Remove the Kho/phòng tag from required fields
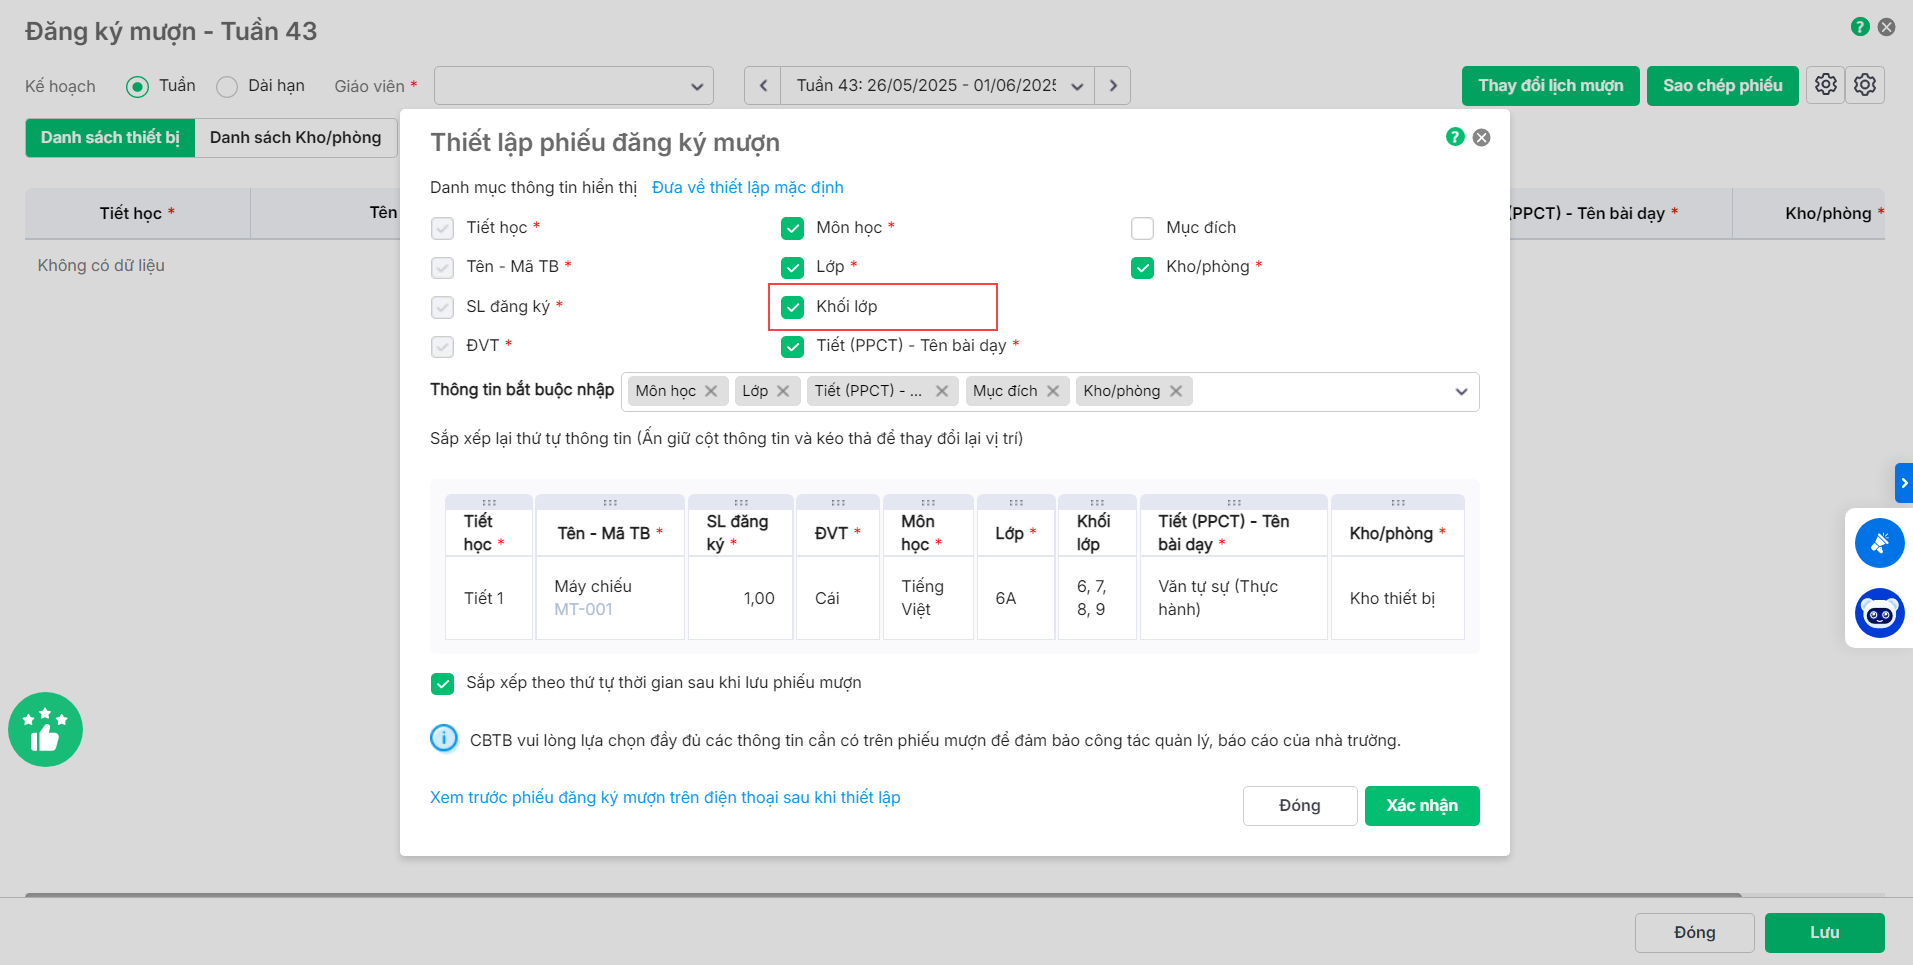This screenshot has width=1913, height=965. [x=1176, y=391]
